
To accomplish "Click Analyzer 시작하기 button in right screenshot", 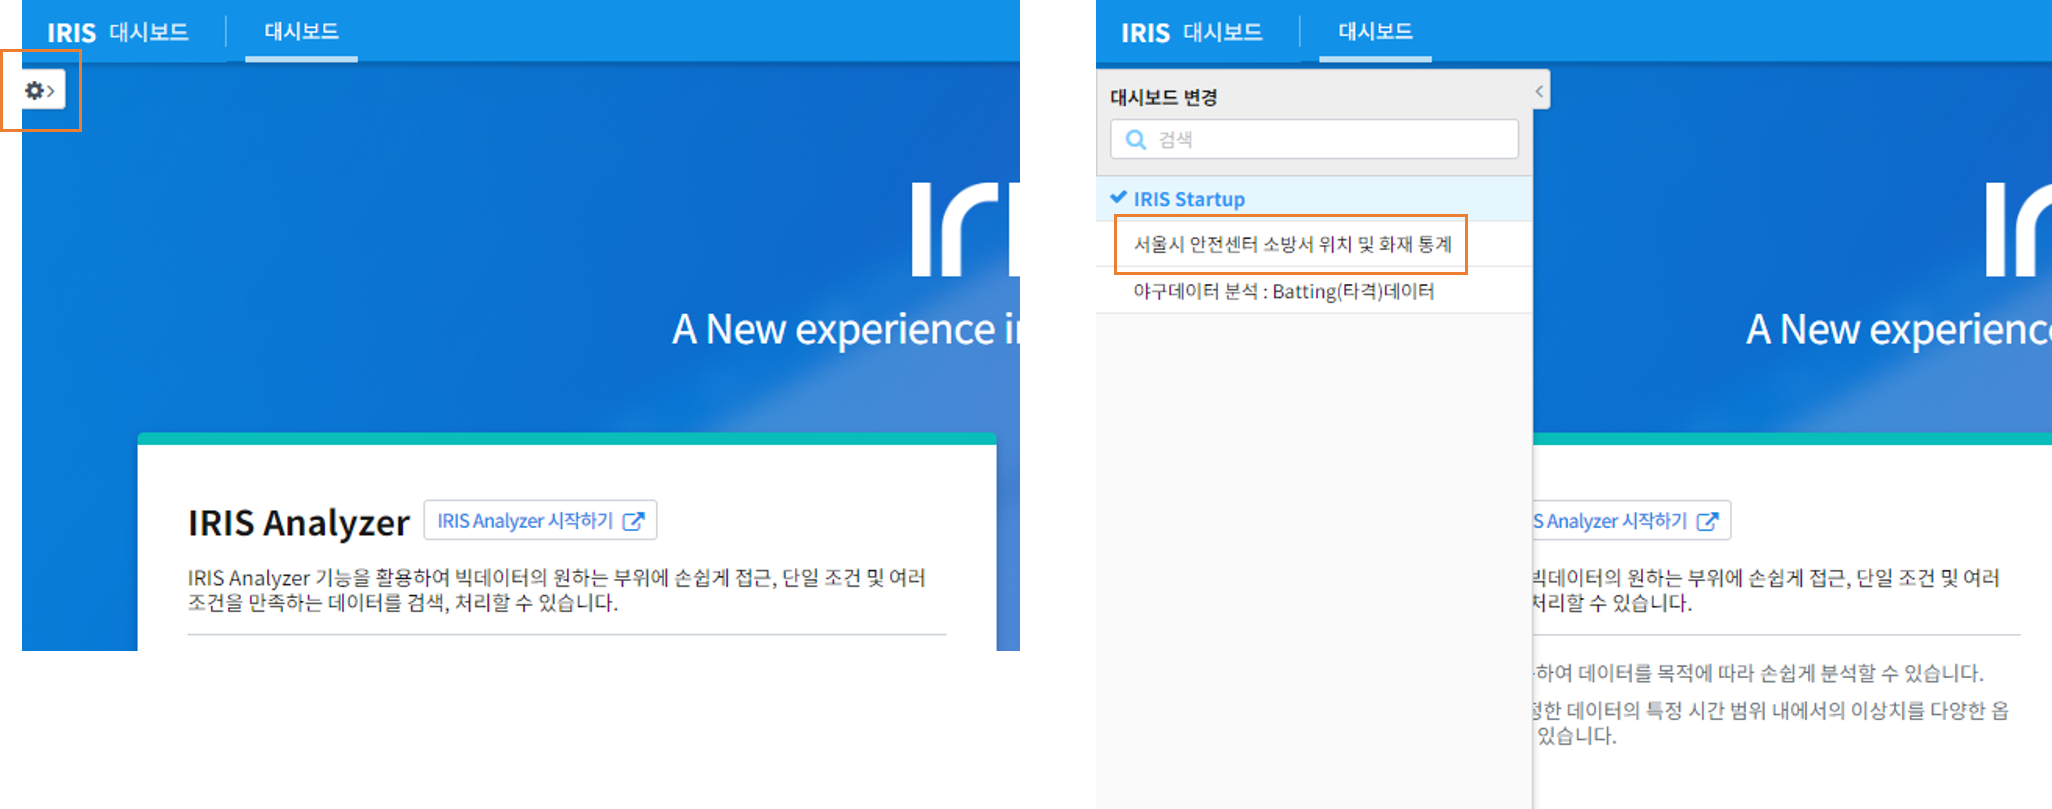I will pyautogui.click(x=1631, y=521).
